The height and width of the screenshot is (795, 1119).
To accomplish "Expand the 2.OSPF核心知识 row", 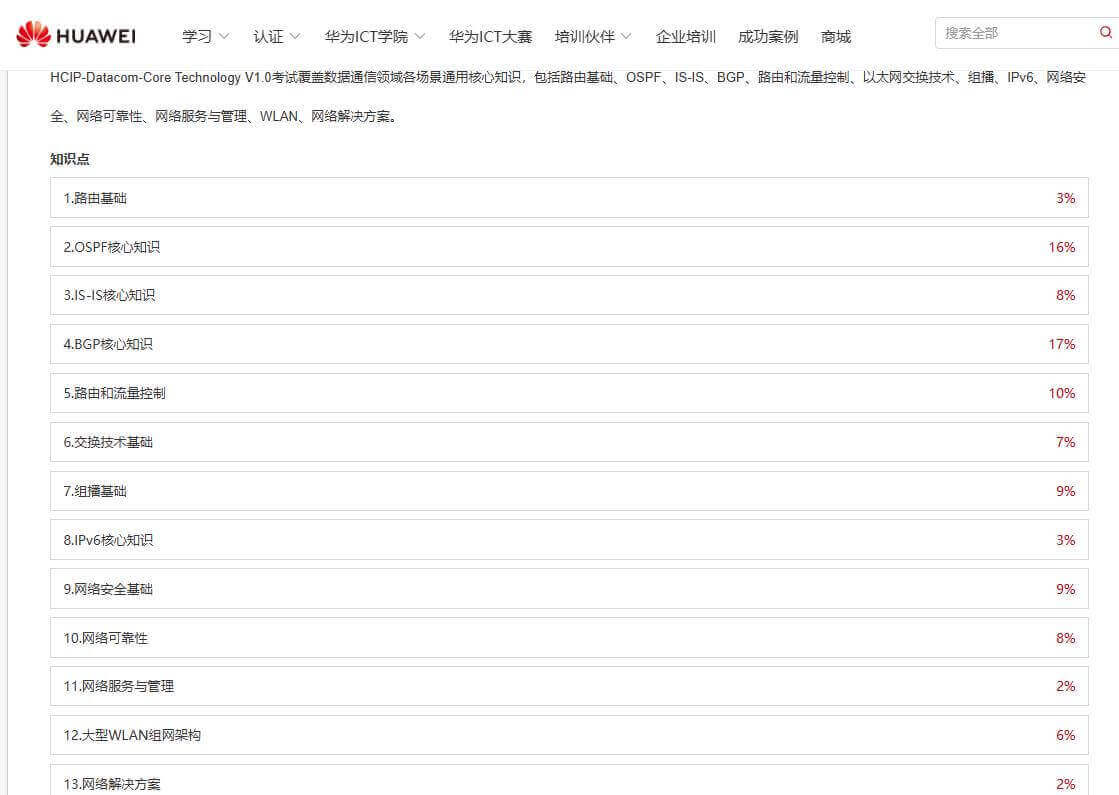I will 569,247.
